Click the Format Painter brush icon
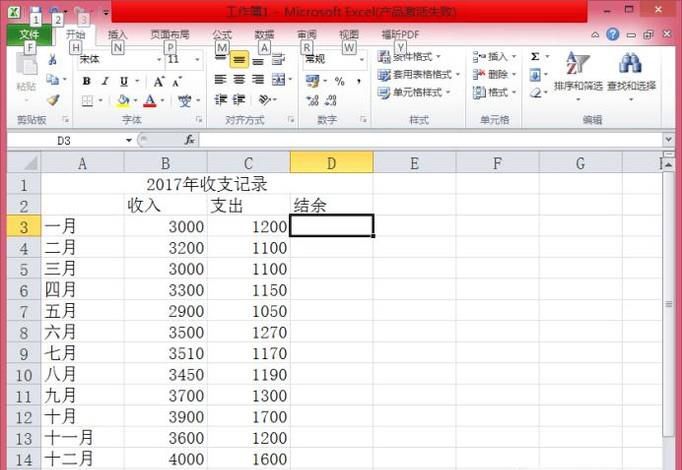The image size is (682, 470). point(53,100)
